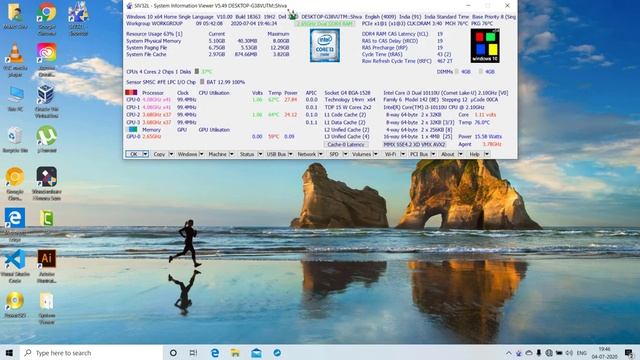
Task: Open the About menu button
Action: 448,154
